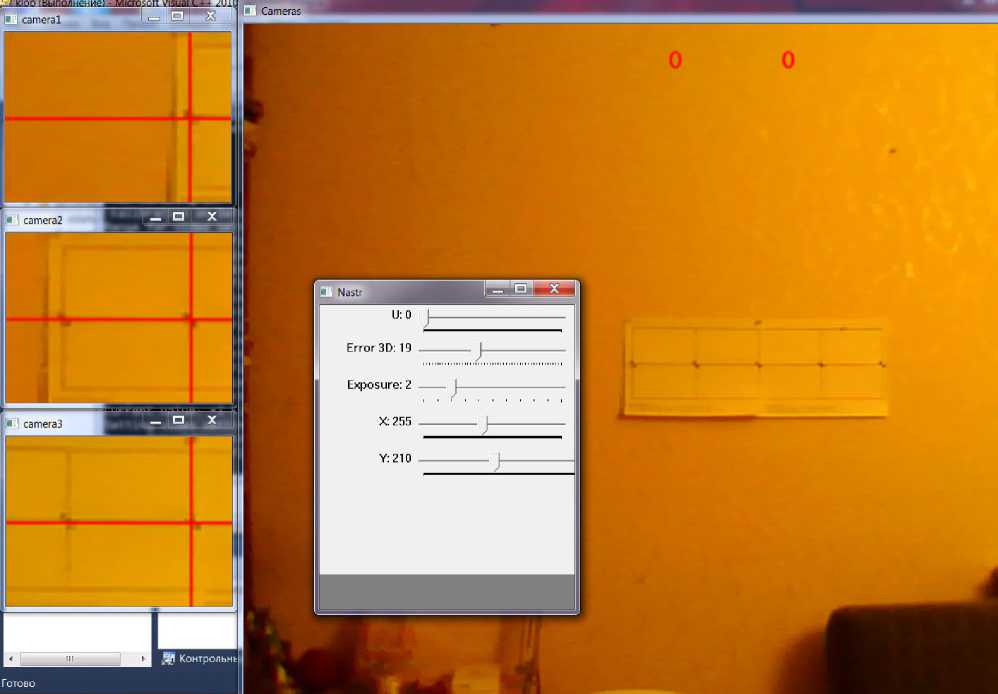The image size is (998, 694).
Task: Click the Exposure slider thumb
Action: [x=454, y=387]
